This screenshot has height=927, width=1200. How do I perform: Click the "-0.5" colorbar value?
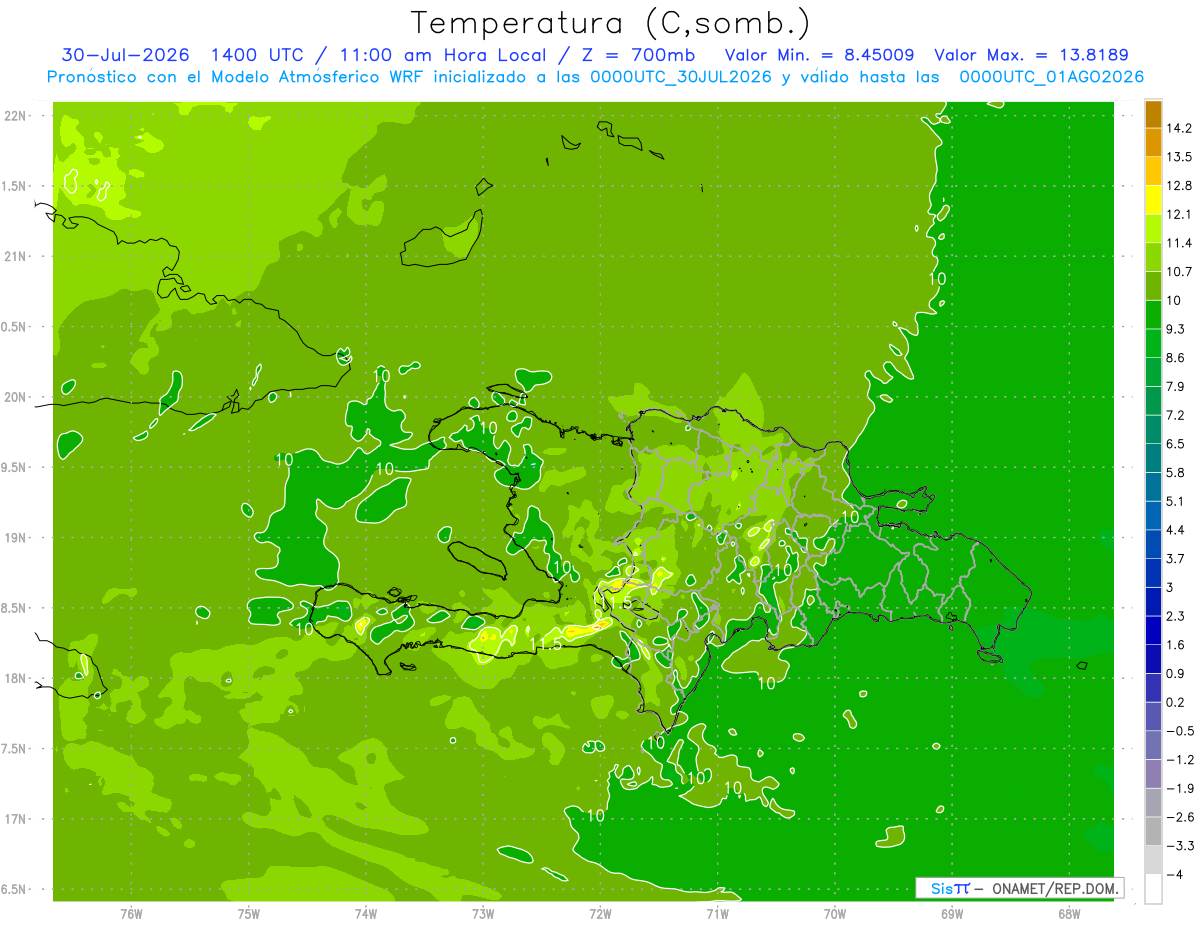(x=1181, y=731)
